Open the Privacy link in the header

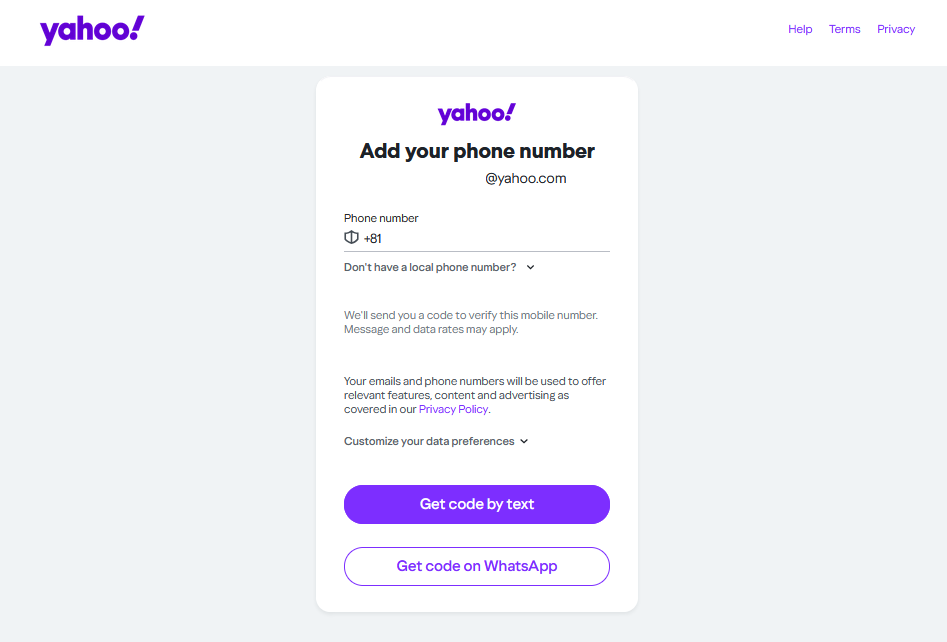coord(895,29)
